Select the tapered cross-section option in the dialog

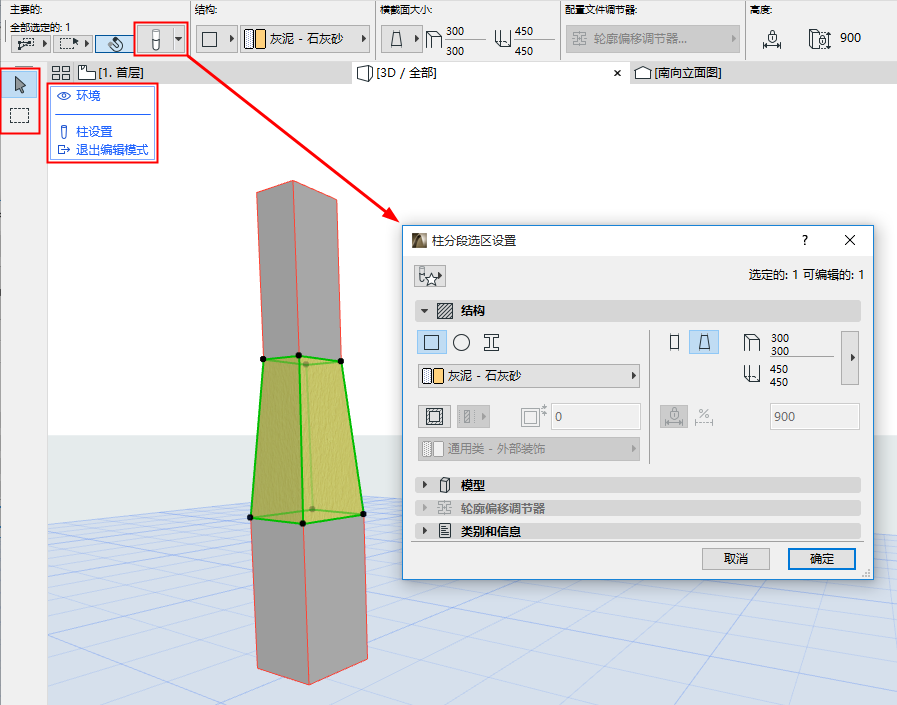[x=704, y=342]
